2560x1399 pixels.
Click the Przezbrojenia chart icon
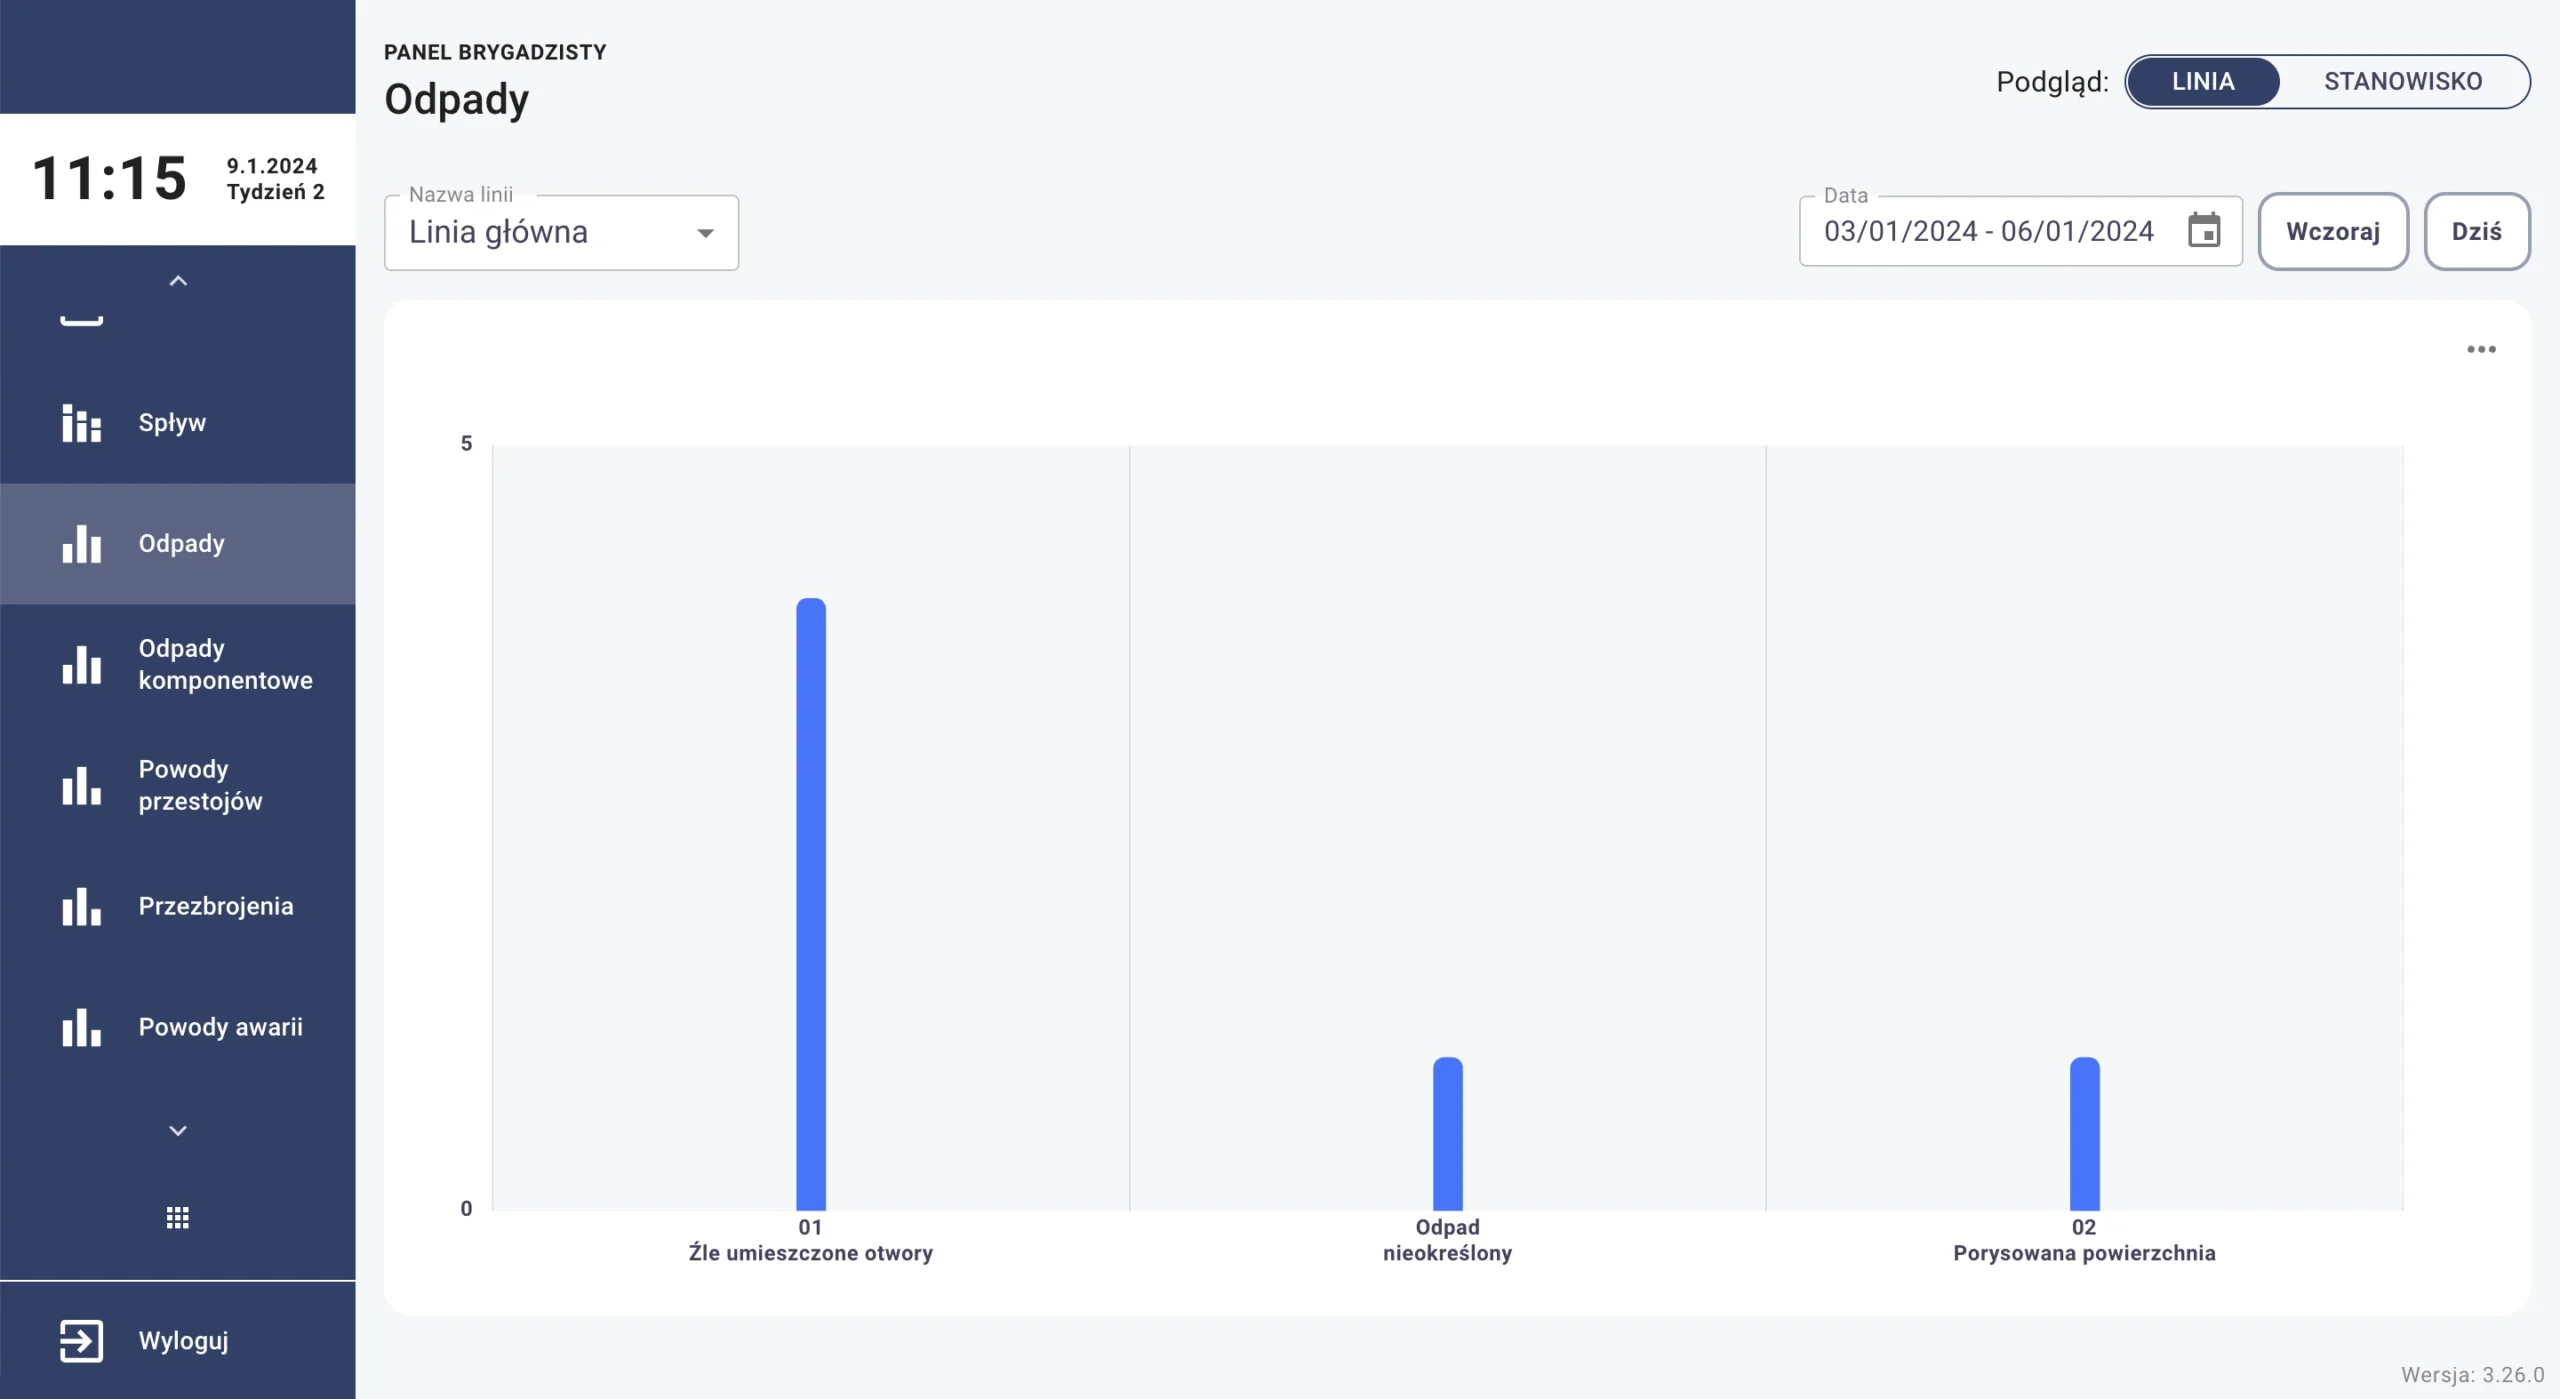click(81, 906)
